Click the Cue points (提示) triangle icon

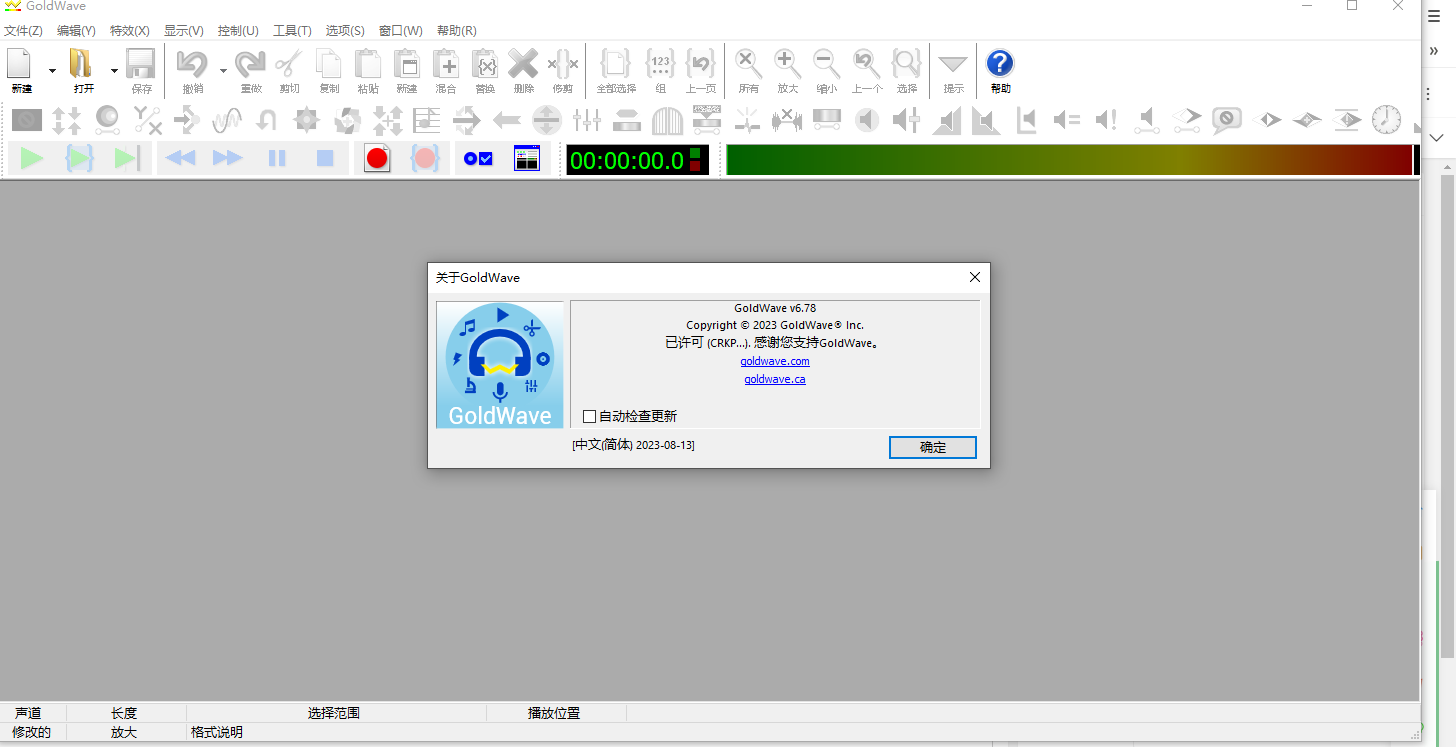click(953, 64)
